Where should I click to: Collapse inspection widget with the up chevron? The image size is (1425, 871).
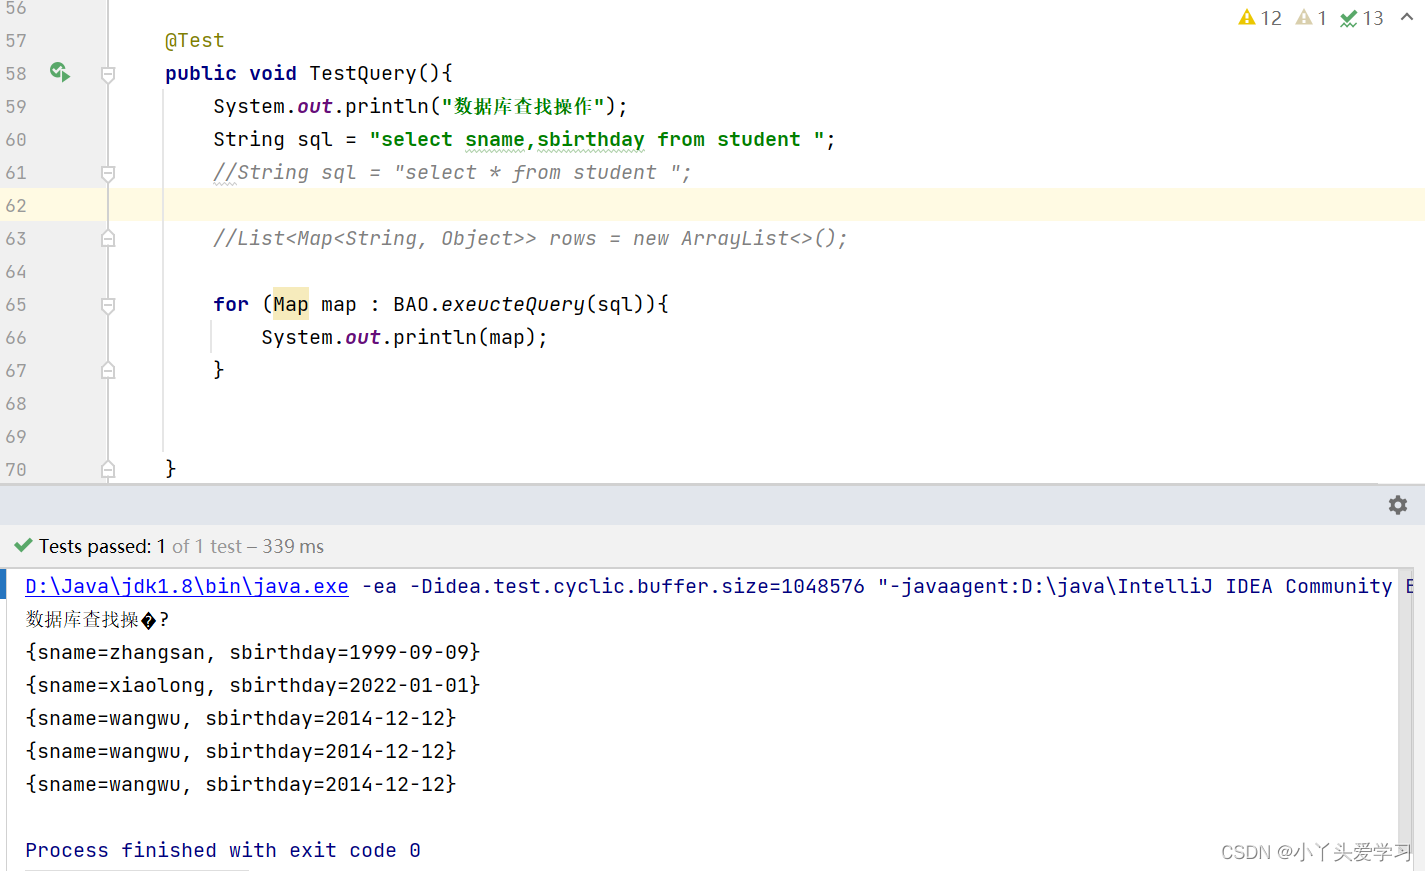(x=1407, y=17)
